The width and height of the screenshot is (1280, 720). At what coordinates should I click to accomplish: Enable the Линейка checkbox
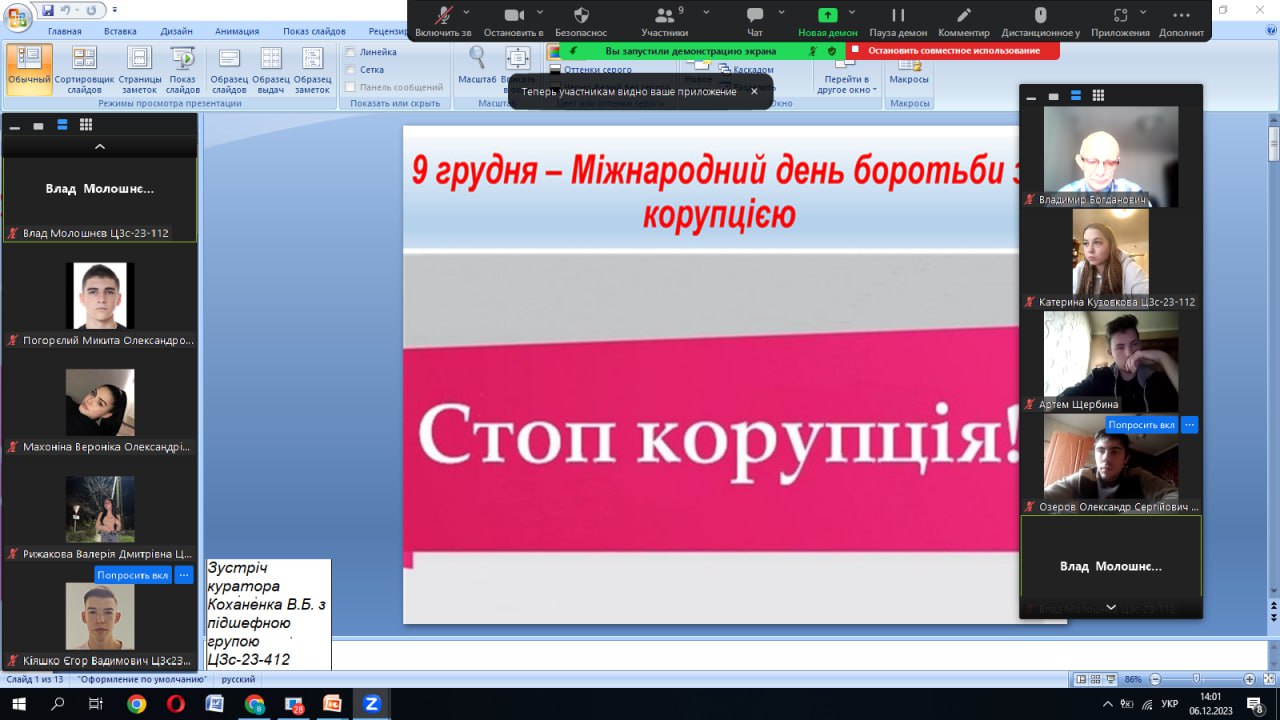(x=351, y=52)
